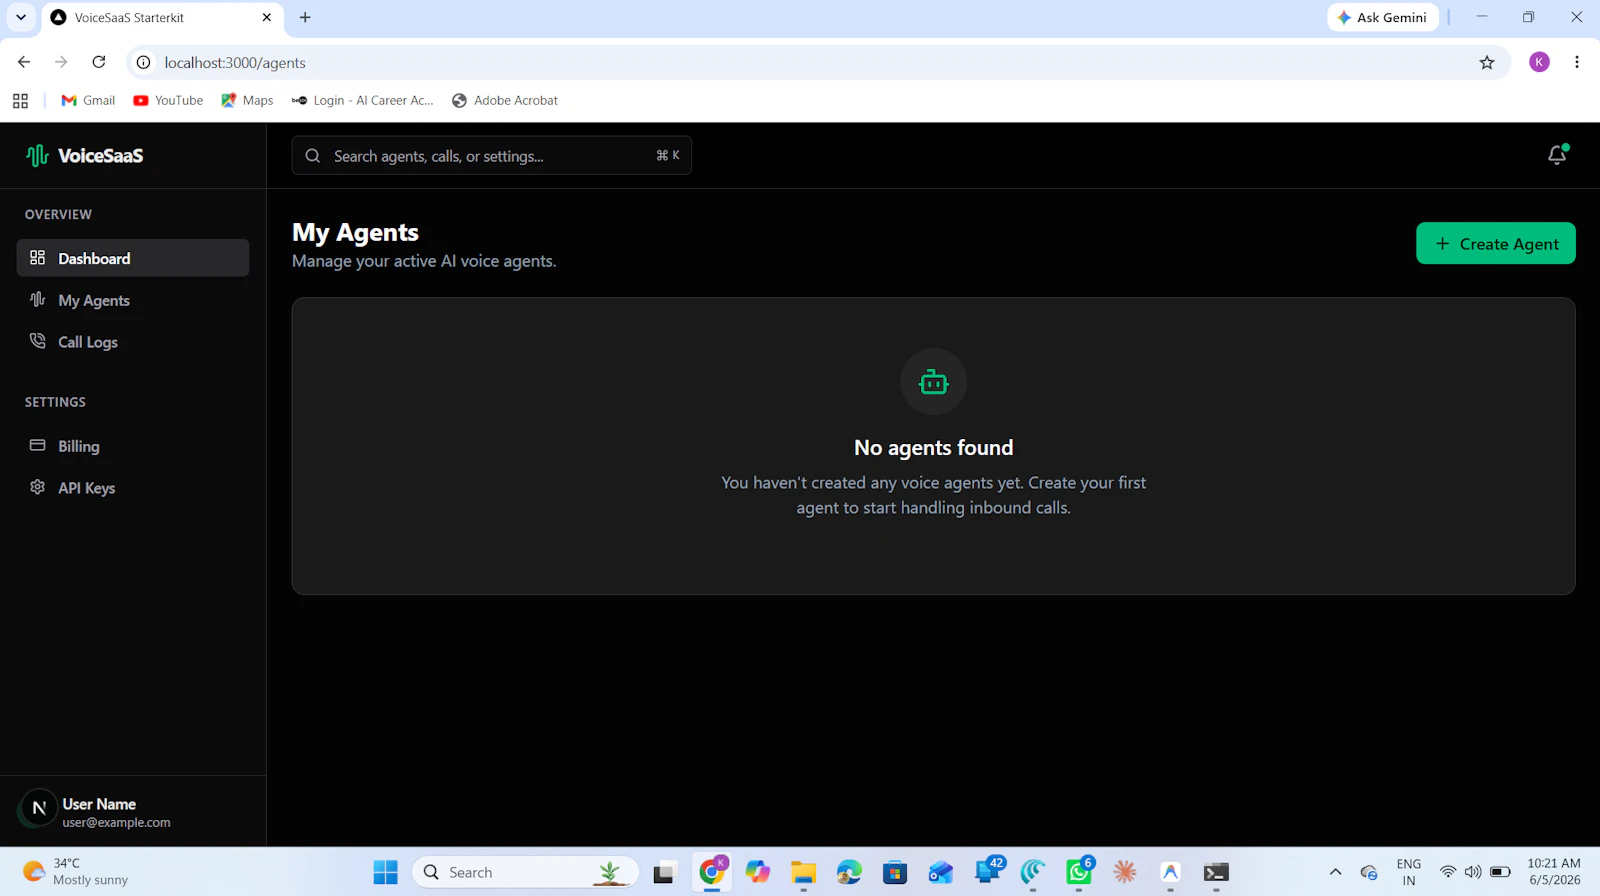Click the Create Agent button

click(x=1495, y=243)
